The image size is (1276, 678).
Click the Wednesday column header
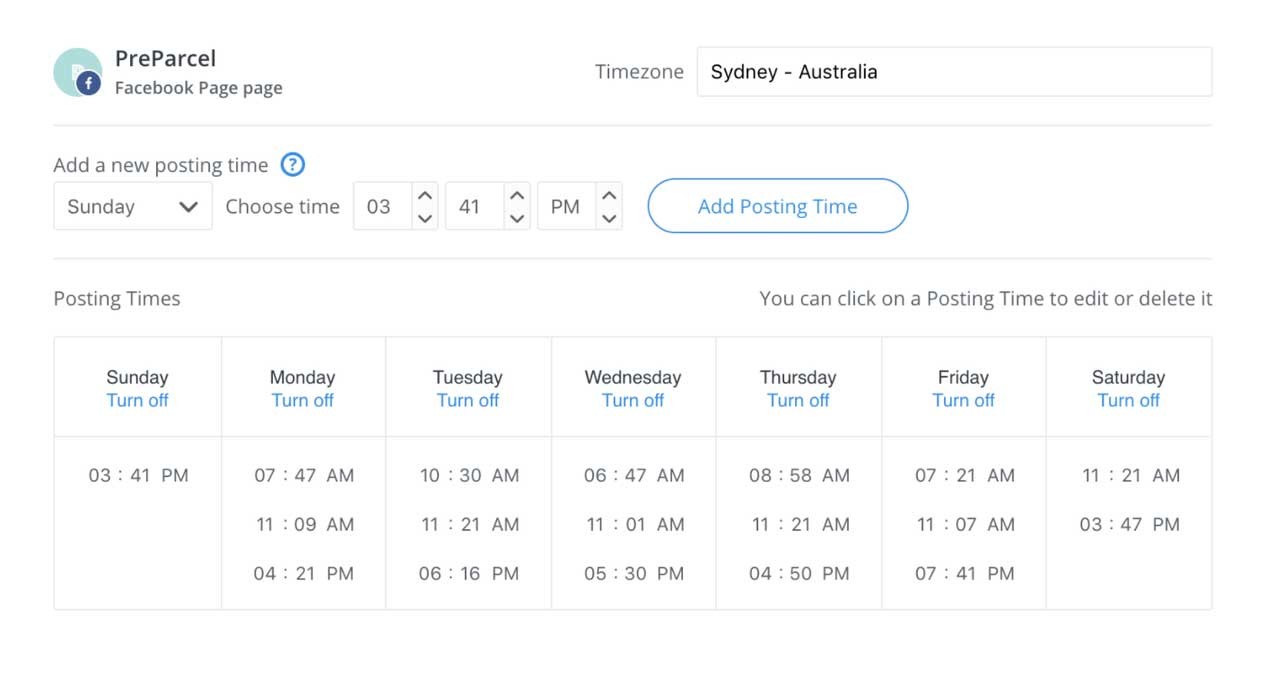[x=633, y=377]
